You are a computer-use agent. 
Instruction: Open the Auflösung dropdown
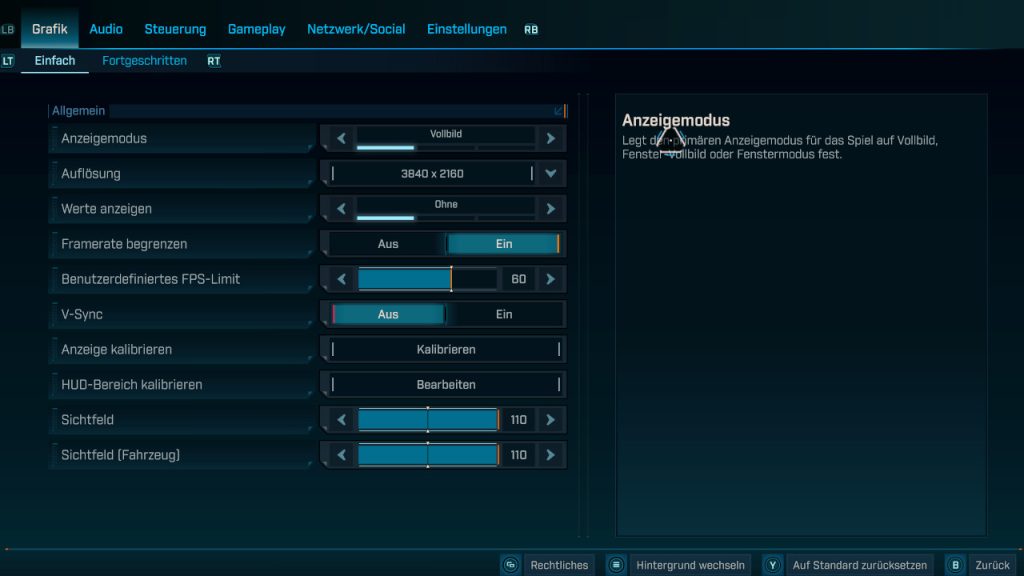click(551, 173)
